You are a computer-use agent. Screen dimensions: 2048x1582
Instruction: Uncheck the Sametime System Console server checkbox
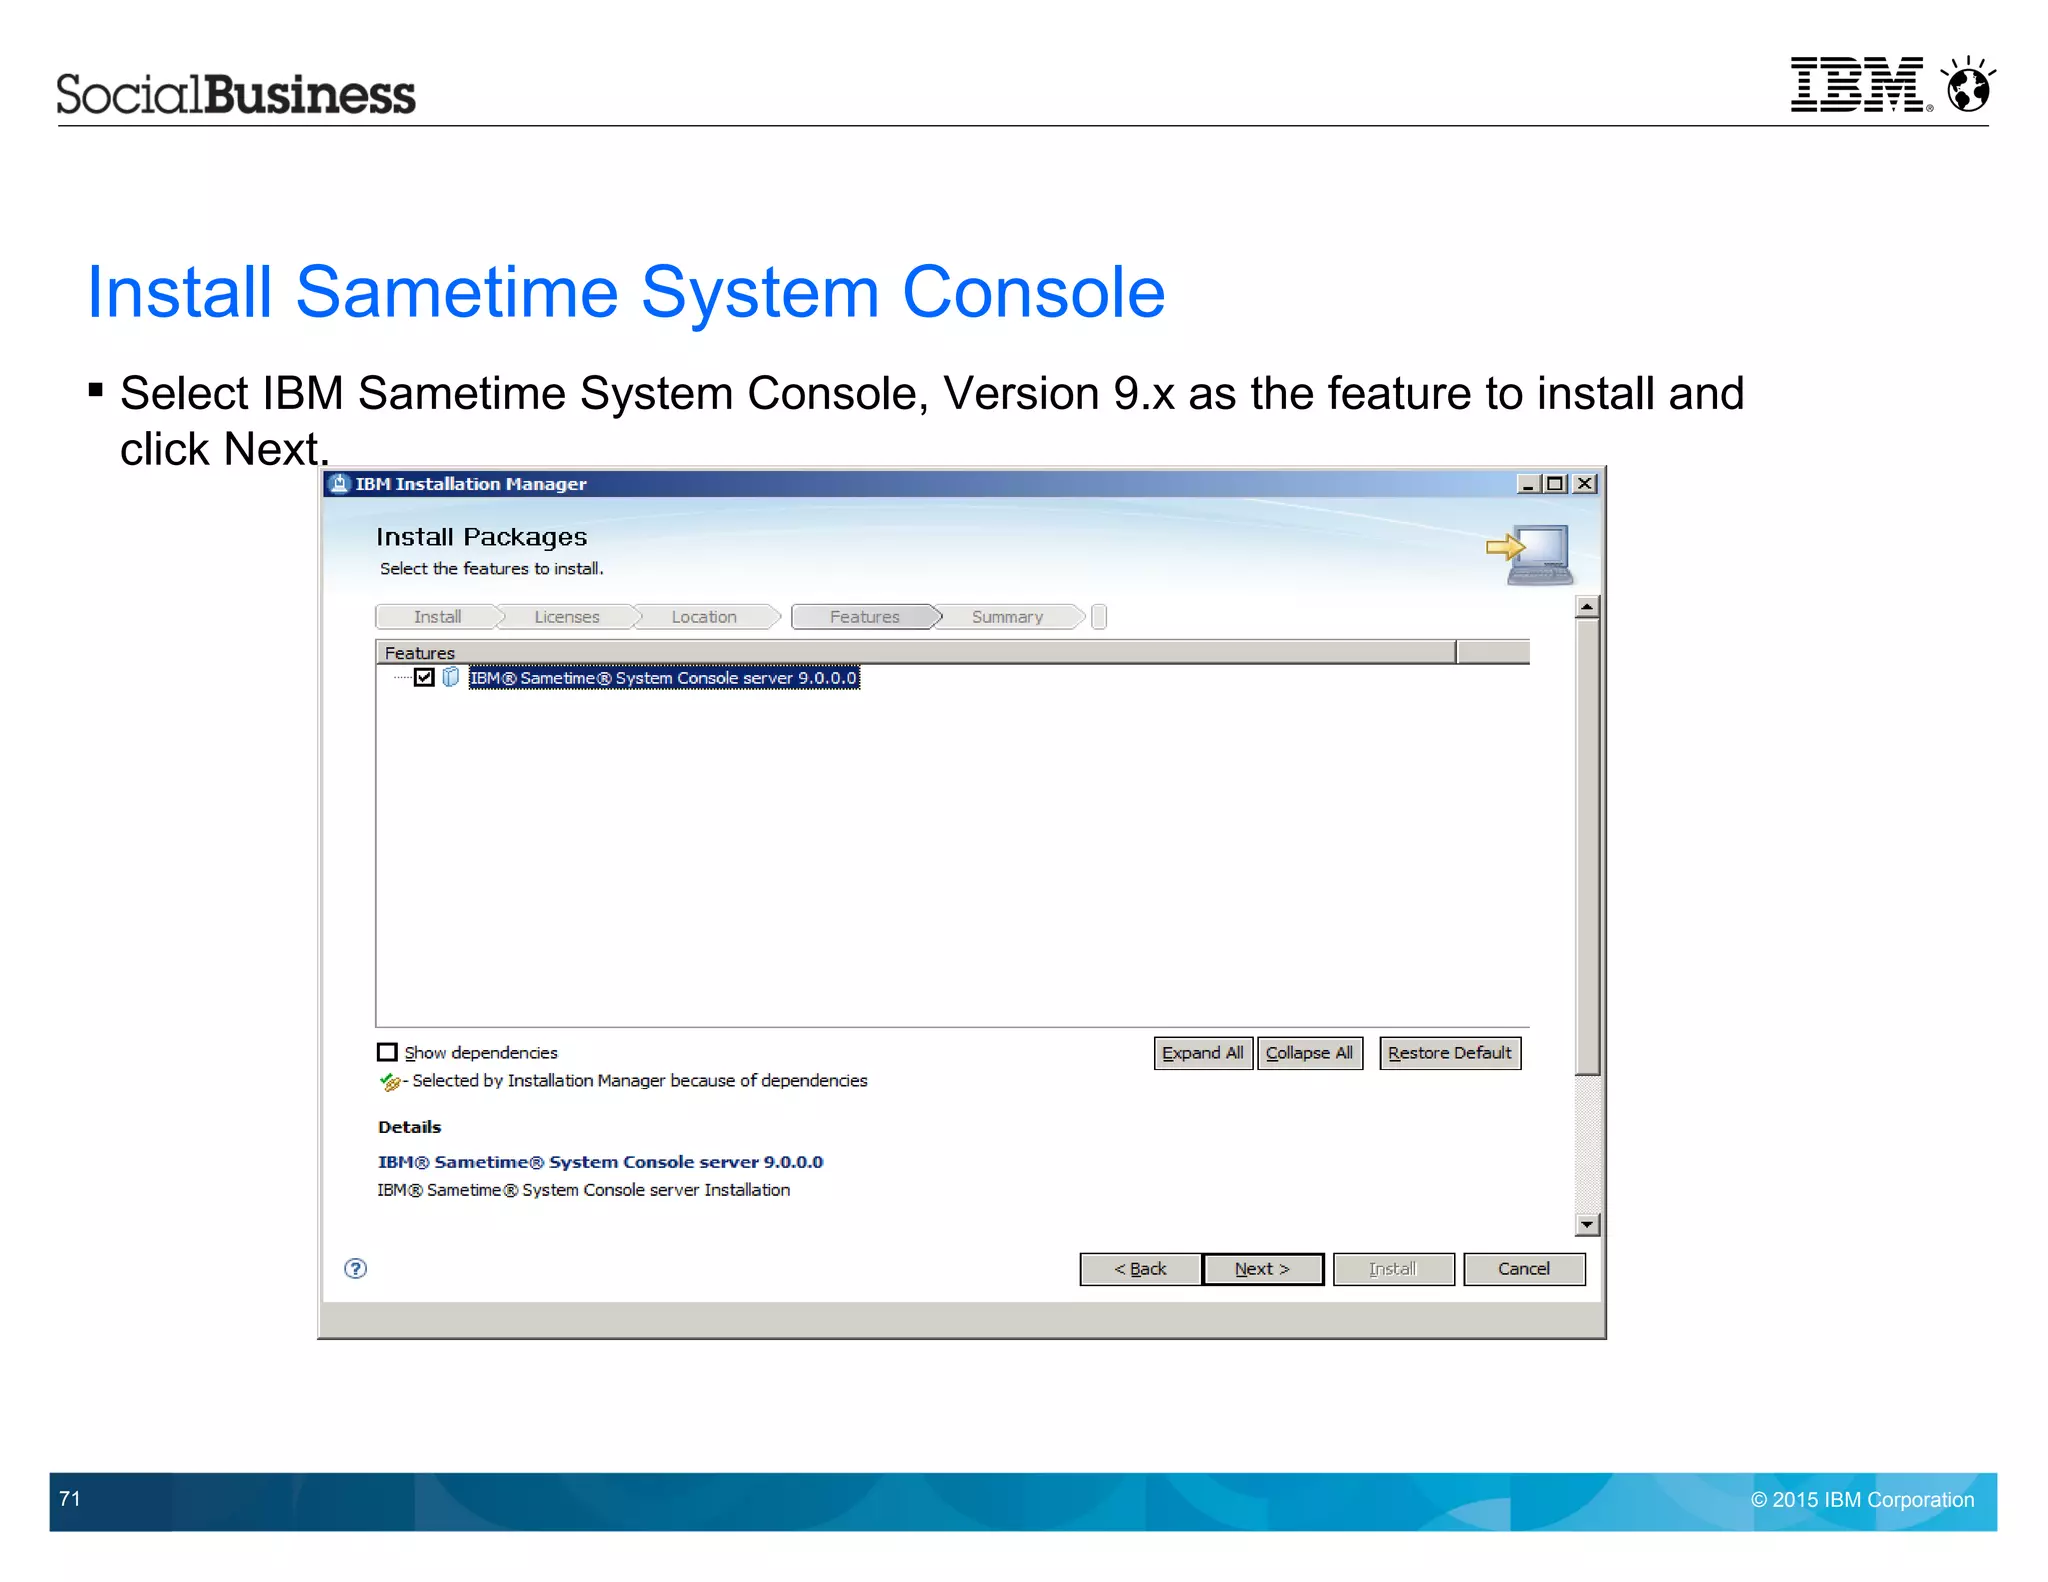(424, 677)
